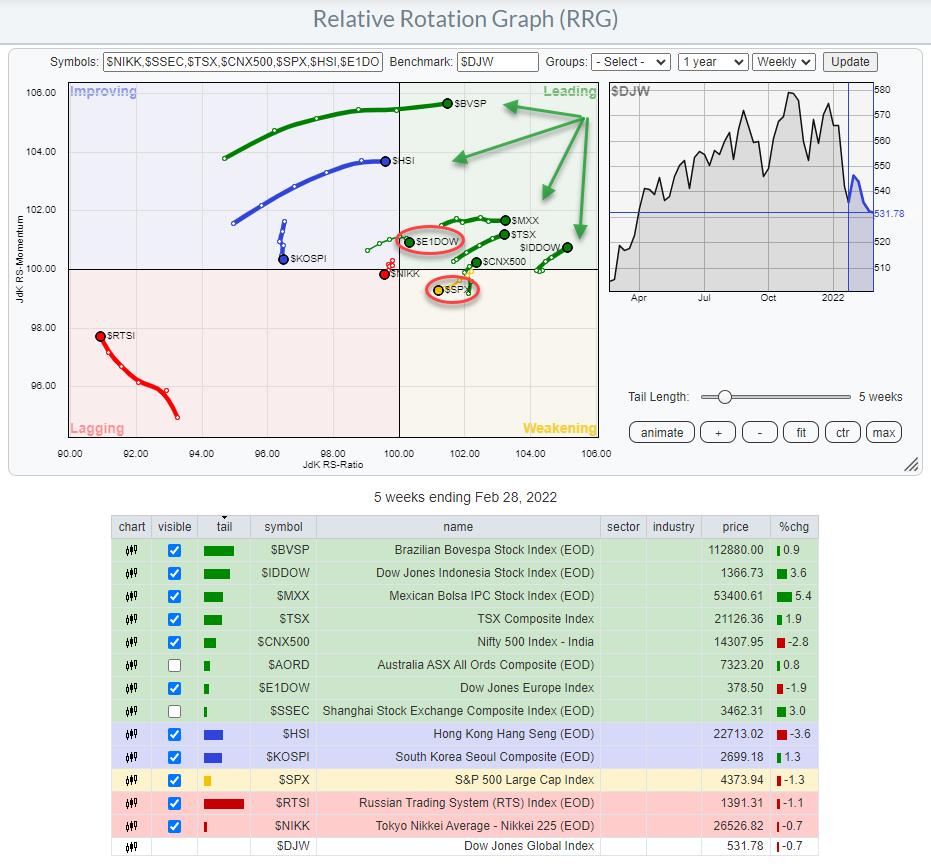The width and height of the screenshot is (931, 866).
Task: Open the chart icon in the $RTSI row
Action: (131, 803)
